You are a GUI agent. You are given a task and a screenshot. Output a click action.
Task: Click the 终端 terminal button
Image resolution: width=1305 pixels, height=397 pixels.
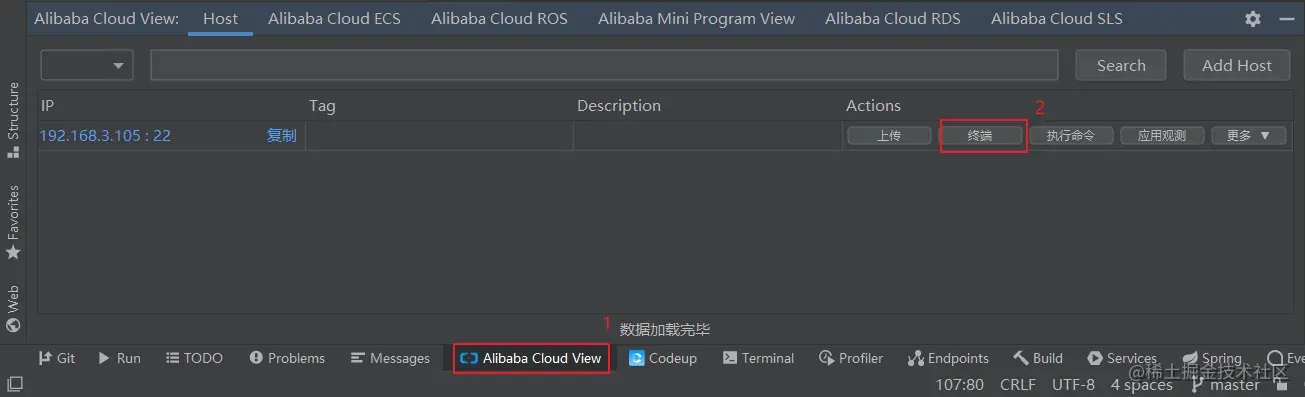click(x=980, y=136)
